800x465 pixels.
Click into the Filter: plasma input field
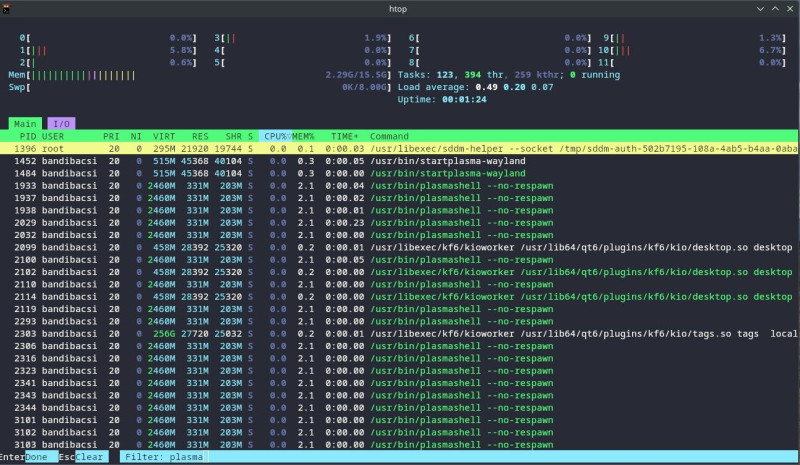coord(460,457)
